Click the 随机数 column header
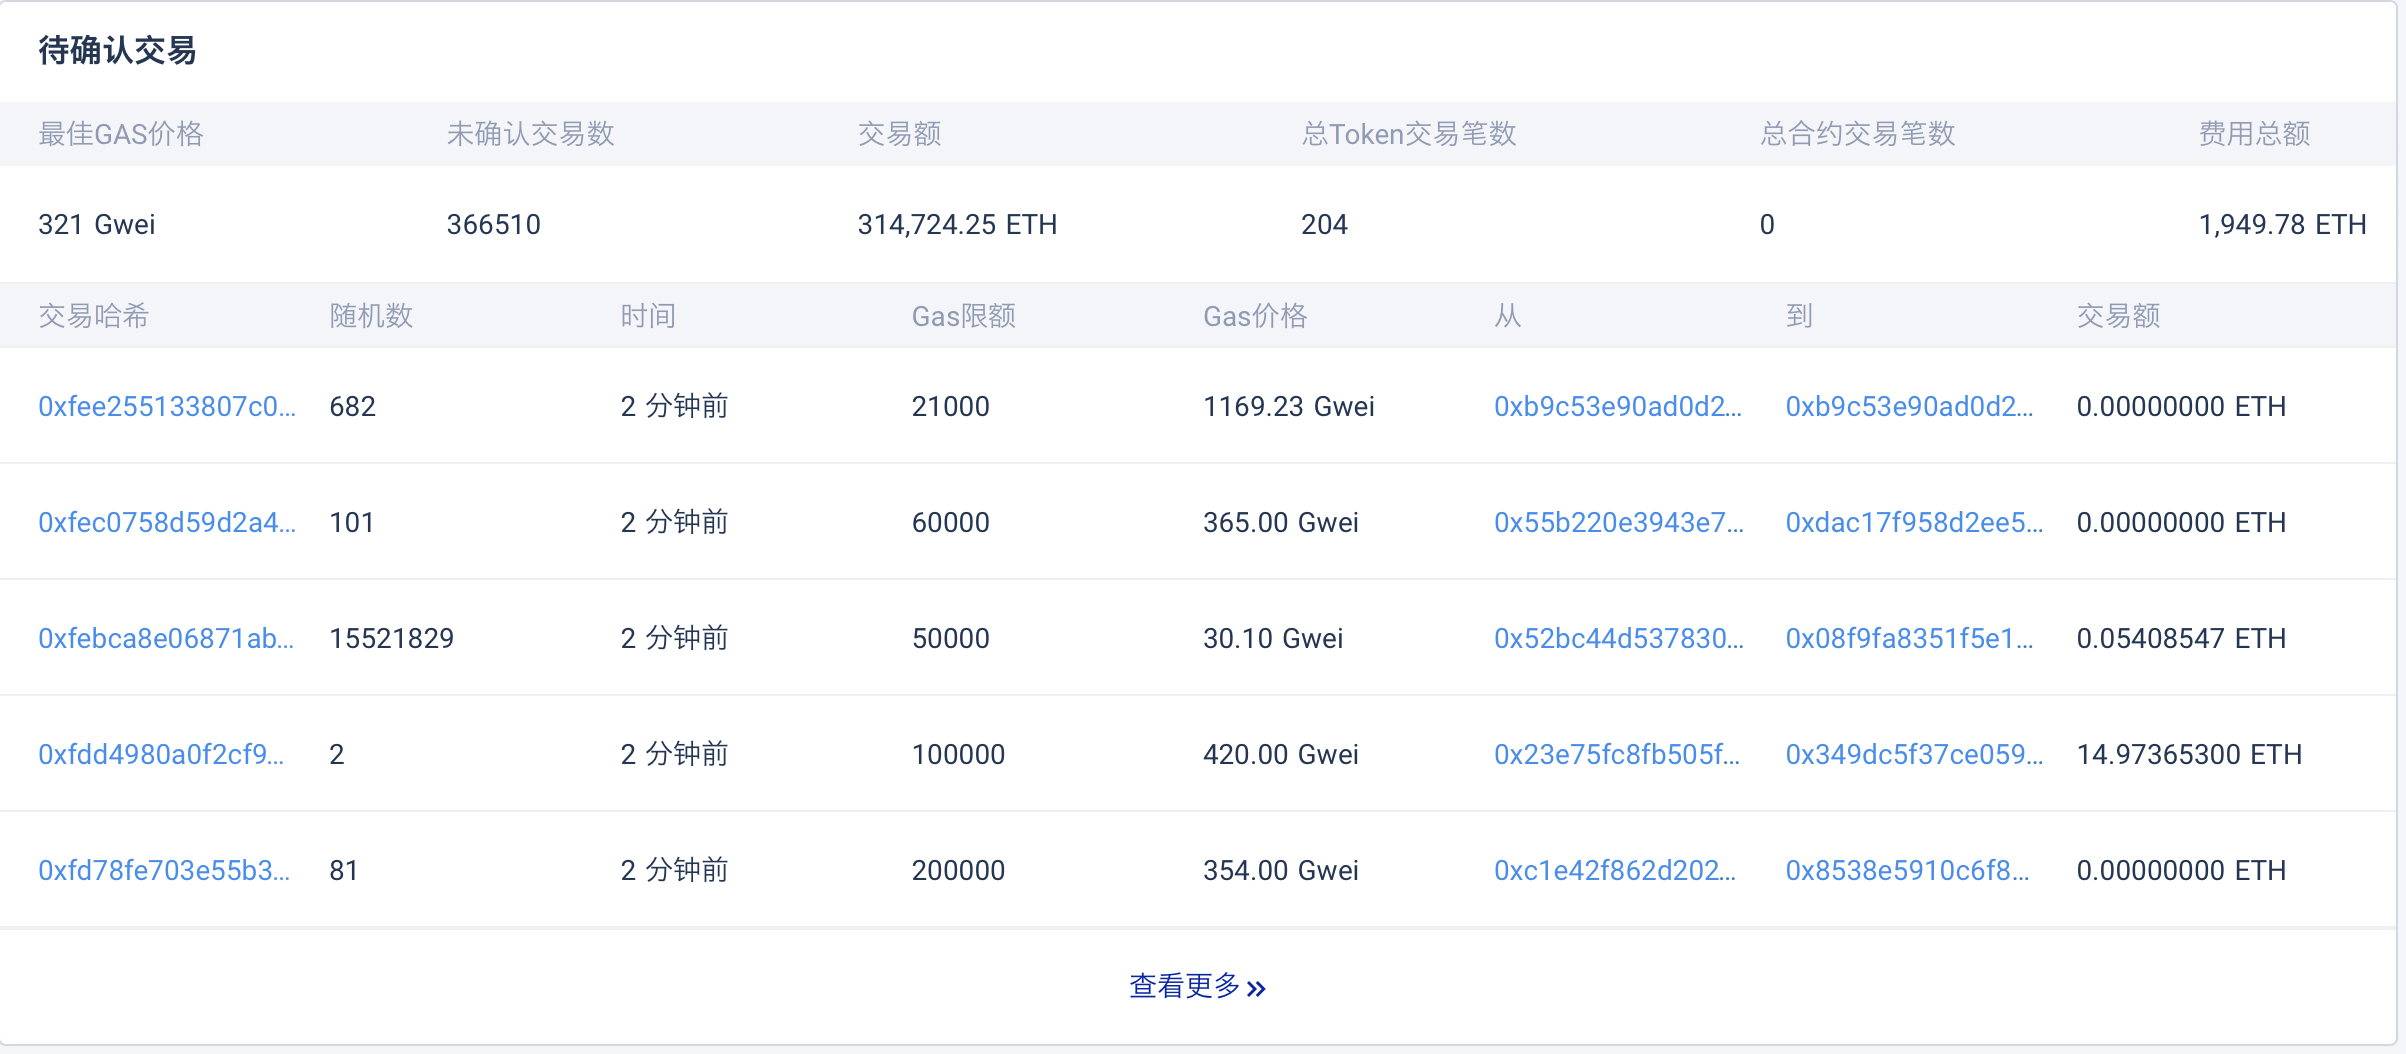 click(371, 316)
